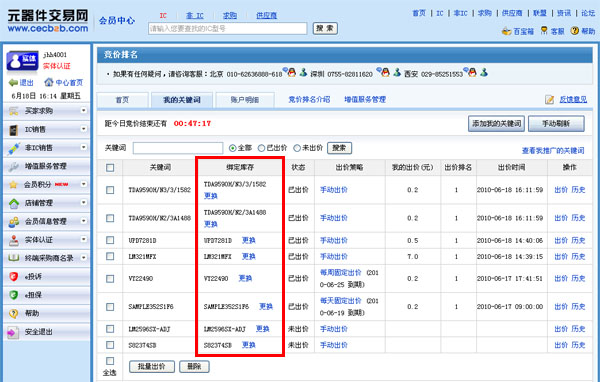Check the 全选 select-all checkbox
The height and width of the screenshot is (382, 600).
click(x=110, y=361)
